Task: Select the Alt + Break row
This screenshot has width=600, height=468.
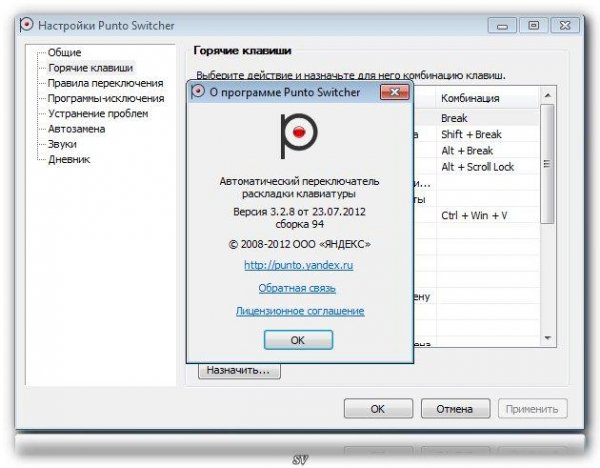Action: coord(476,150)
